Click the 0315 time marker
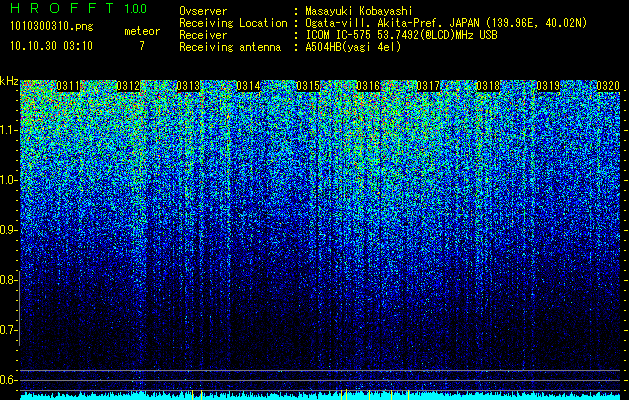Viewport: 629px width, 400px height. (x=308, y=86)
